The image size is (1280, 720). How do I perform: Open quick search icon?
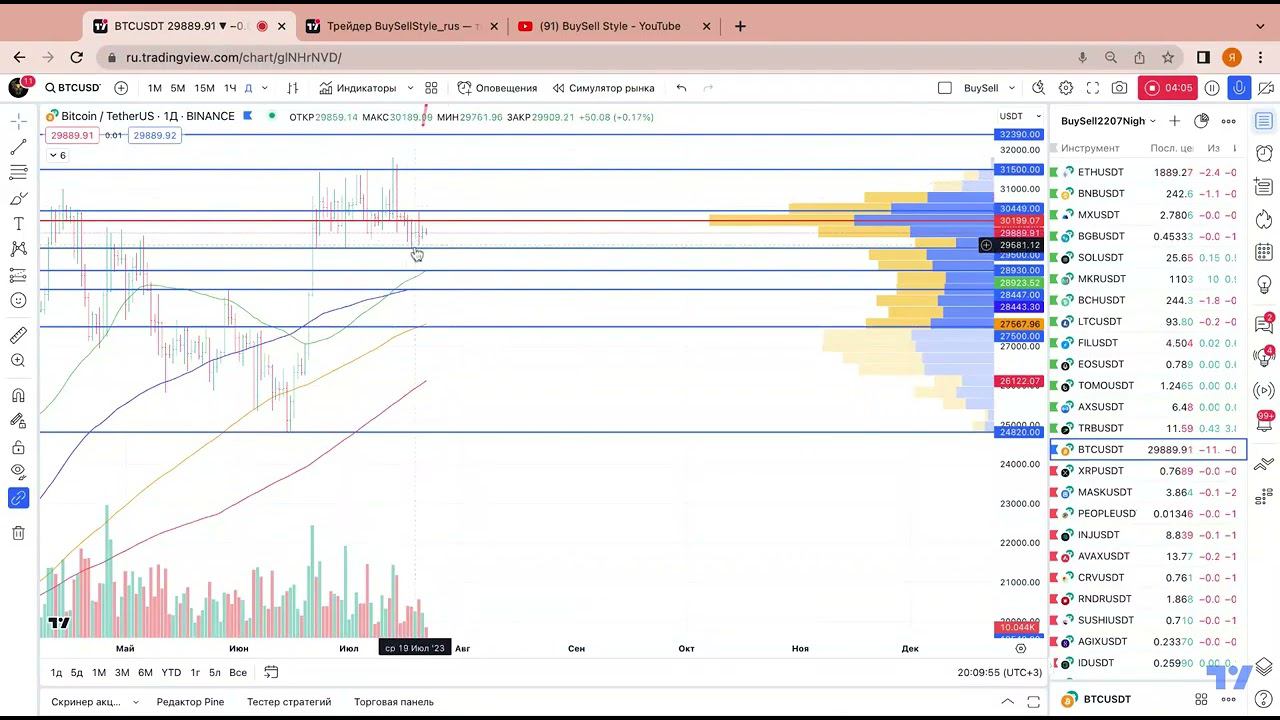pos(1039,88)
